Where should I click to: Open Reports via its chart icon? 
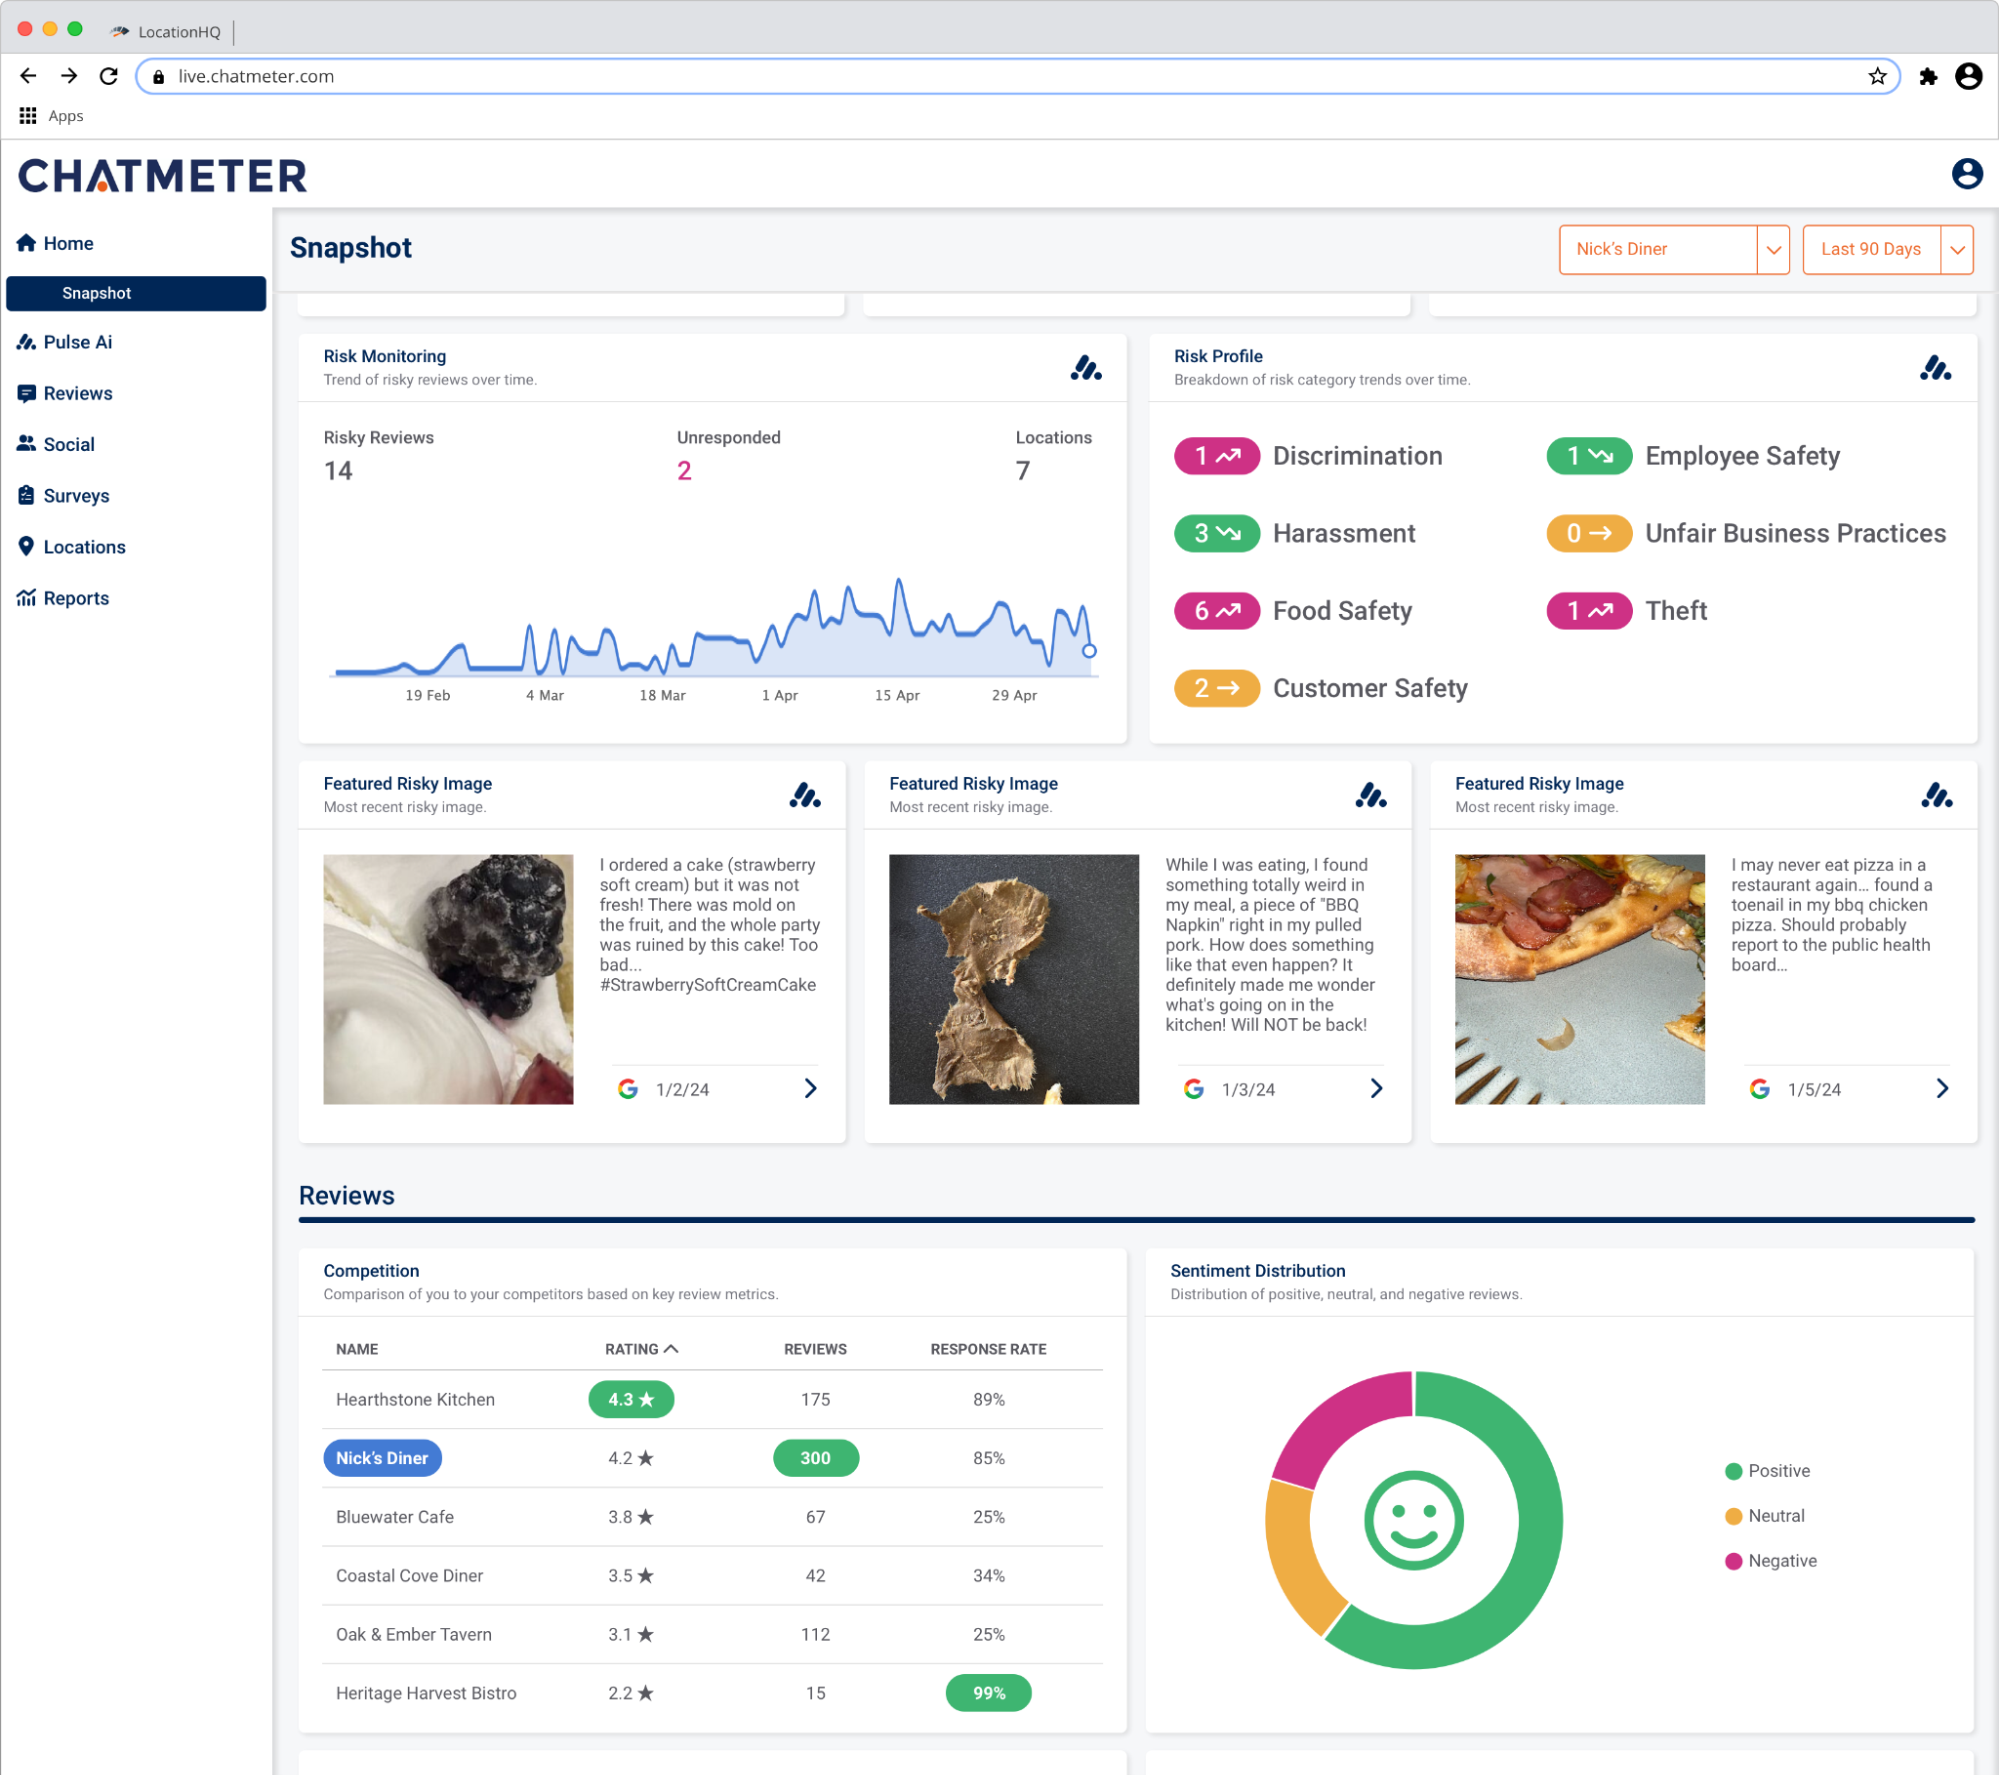pos(27,597)
